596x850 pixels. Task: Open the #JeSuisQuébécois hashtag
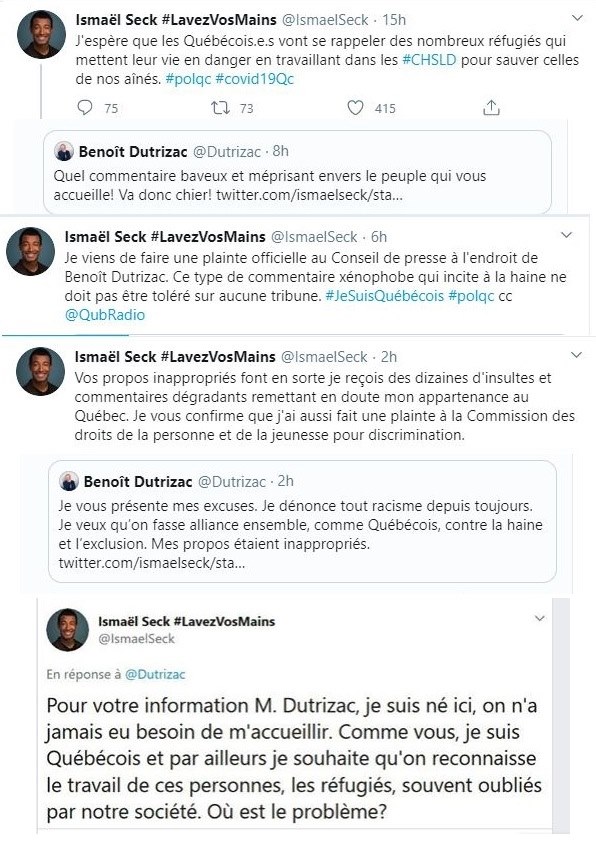(x=384, y=296)
